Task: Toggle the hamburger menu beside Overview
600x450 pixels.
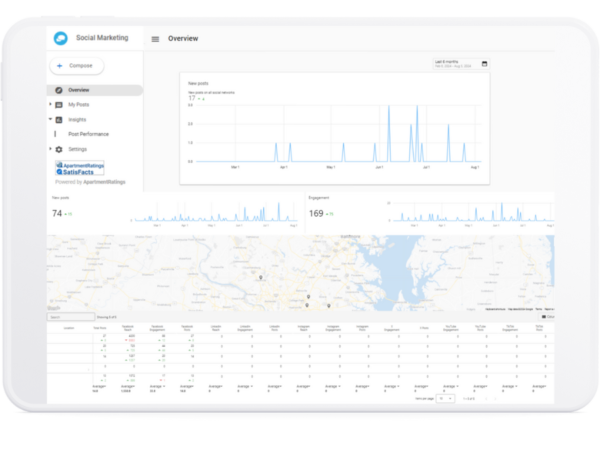Action: pyautogui.click(x=155, y=39)
